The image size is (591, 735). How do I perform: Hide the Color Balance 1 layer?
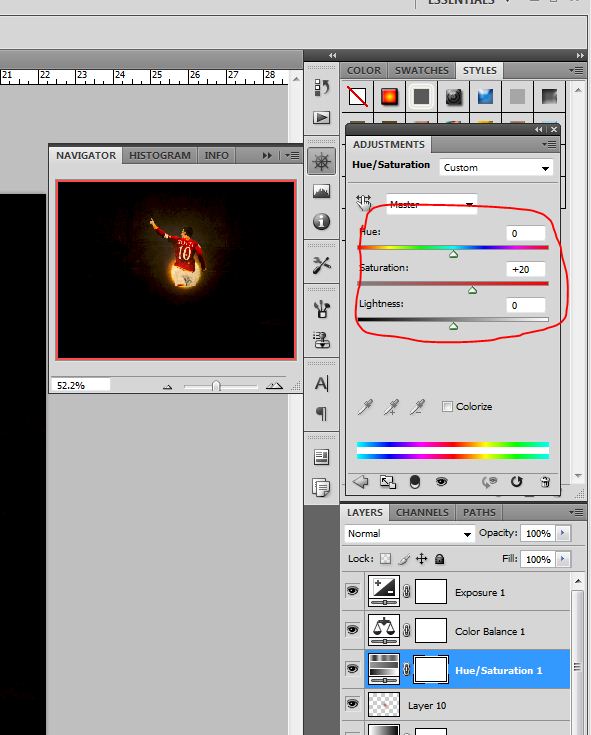[x=352, y=630]
